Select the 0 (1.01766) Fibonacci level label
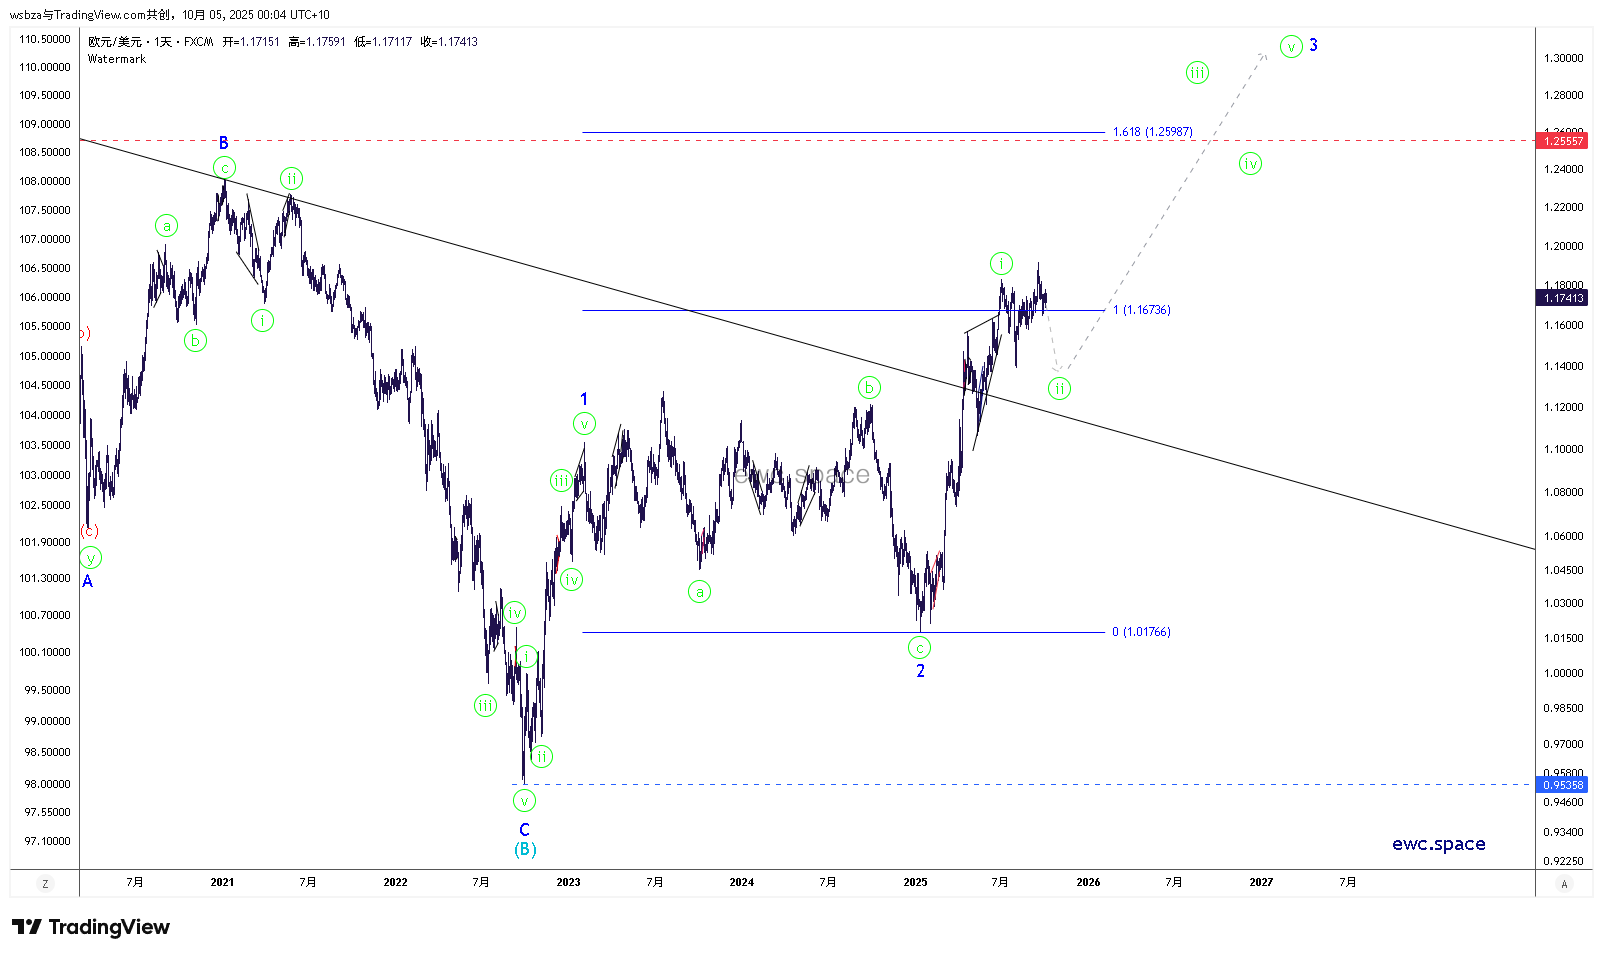1603x957 pixels. pos(1141,632)
